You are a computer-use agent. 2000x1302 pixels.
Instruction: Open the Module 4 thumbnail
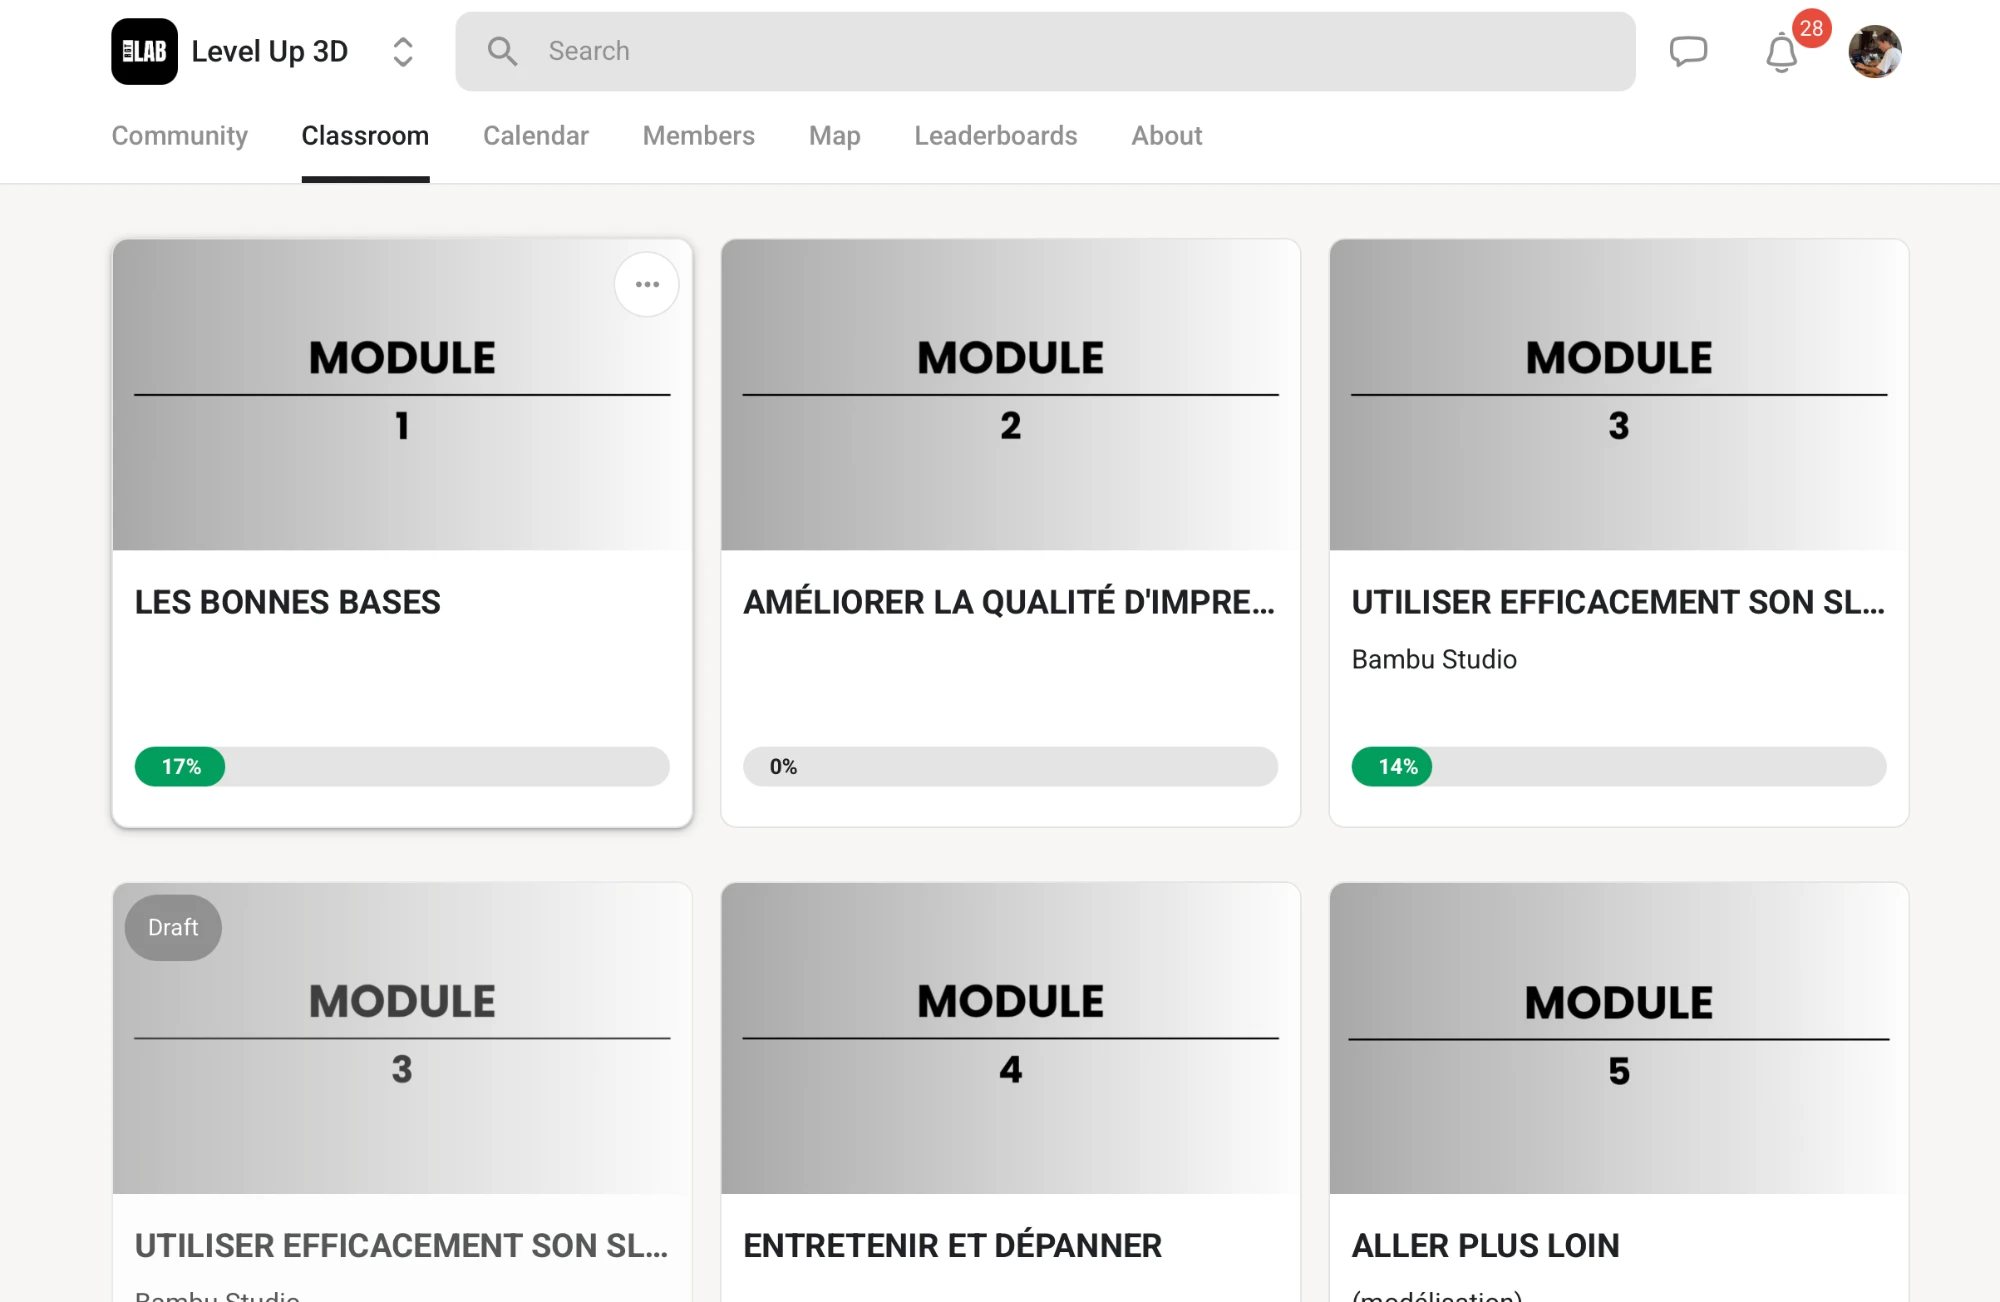(x=1010, y=1038)
